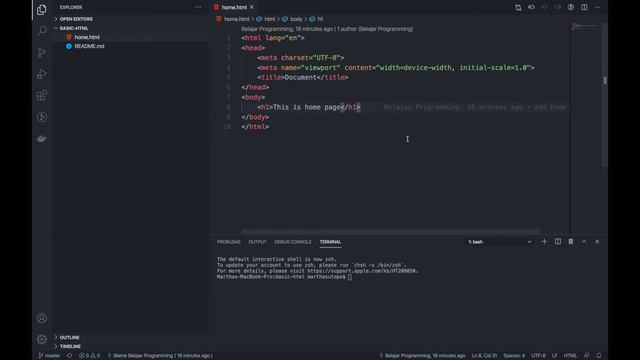This screenshot has width=640, height=360.
Task: Open Explorer's more actions ellipsis
Action: pyautogui.click(x=198, y=7)
